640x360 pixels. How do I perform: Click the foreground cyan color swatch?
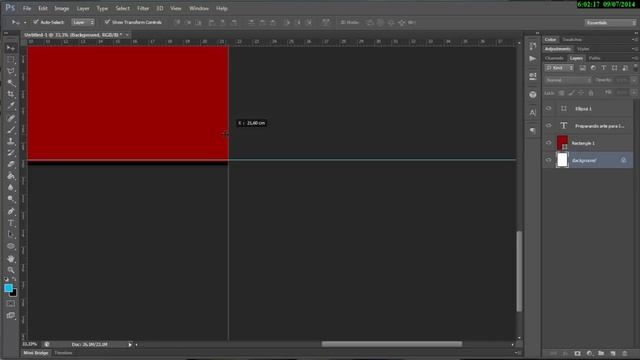[x=8, y=288]
